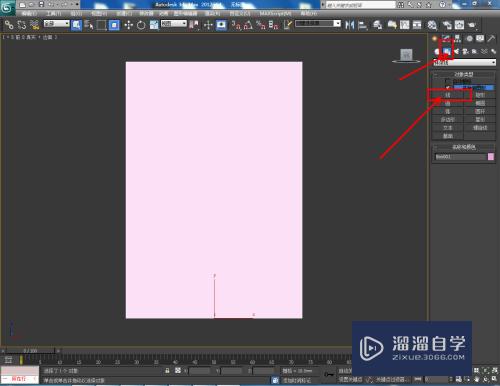Open Edit Named Selection Sets
The width and height of the screenshot is (500, 386).
pos(288,25)
